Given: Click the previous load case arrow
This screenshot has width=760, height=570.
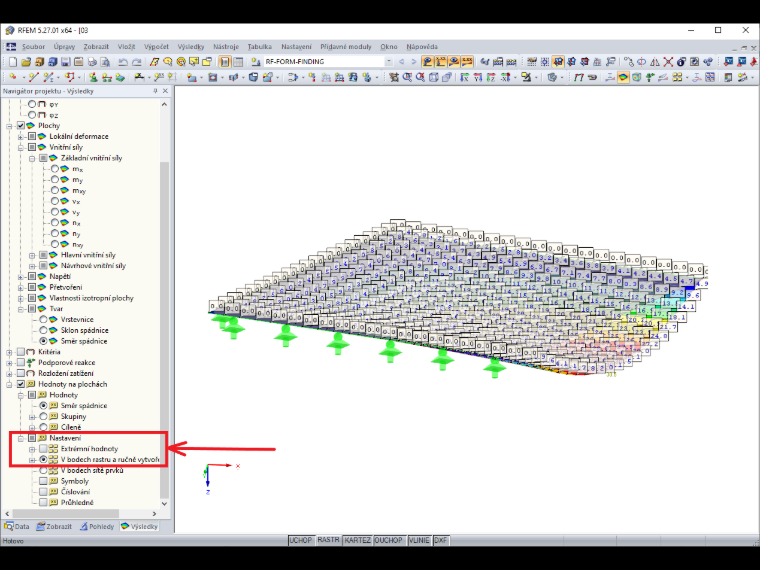Looking at the screenshot, I should pos(401,62).
